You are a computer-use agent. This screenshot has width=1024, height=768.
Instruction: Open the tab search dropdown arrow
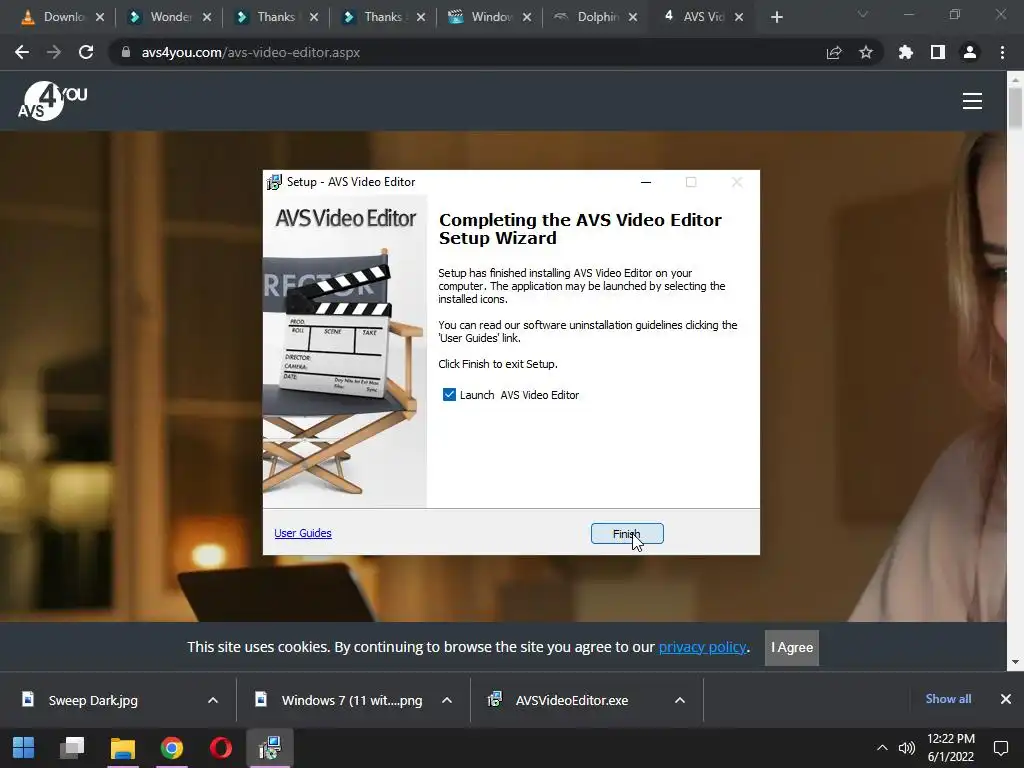coord(863,14)
